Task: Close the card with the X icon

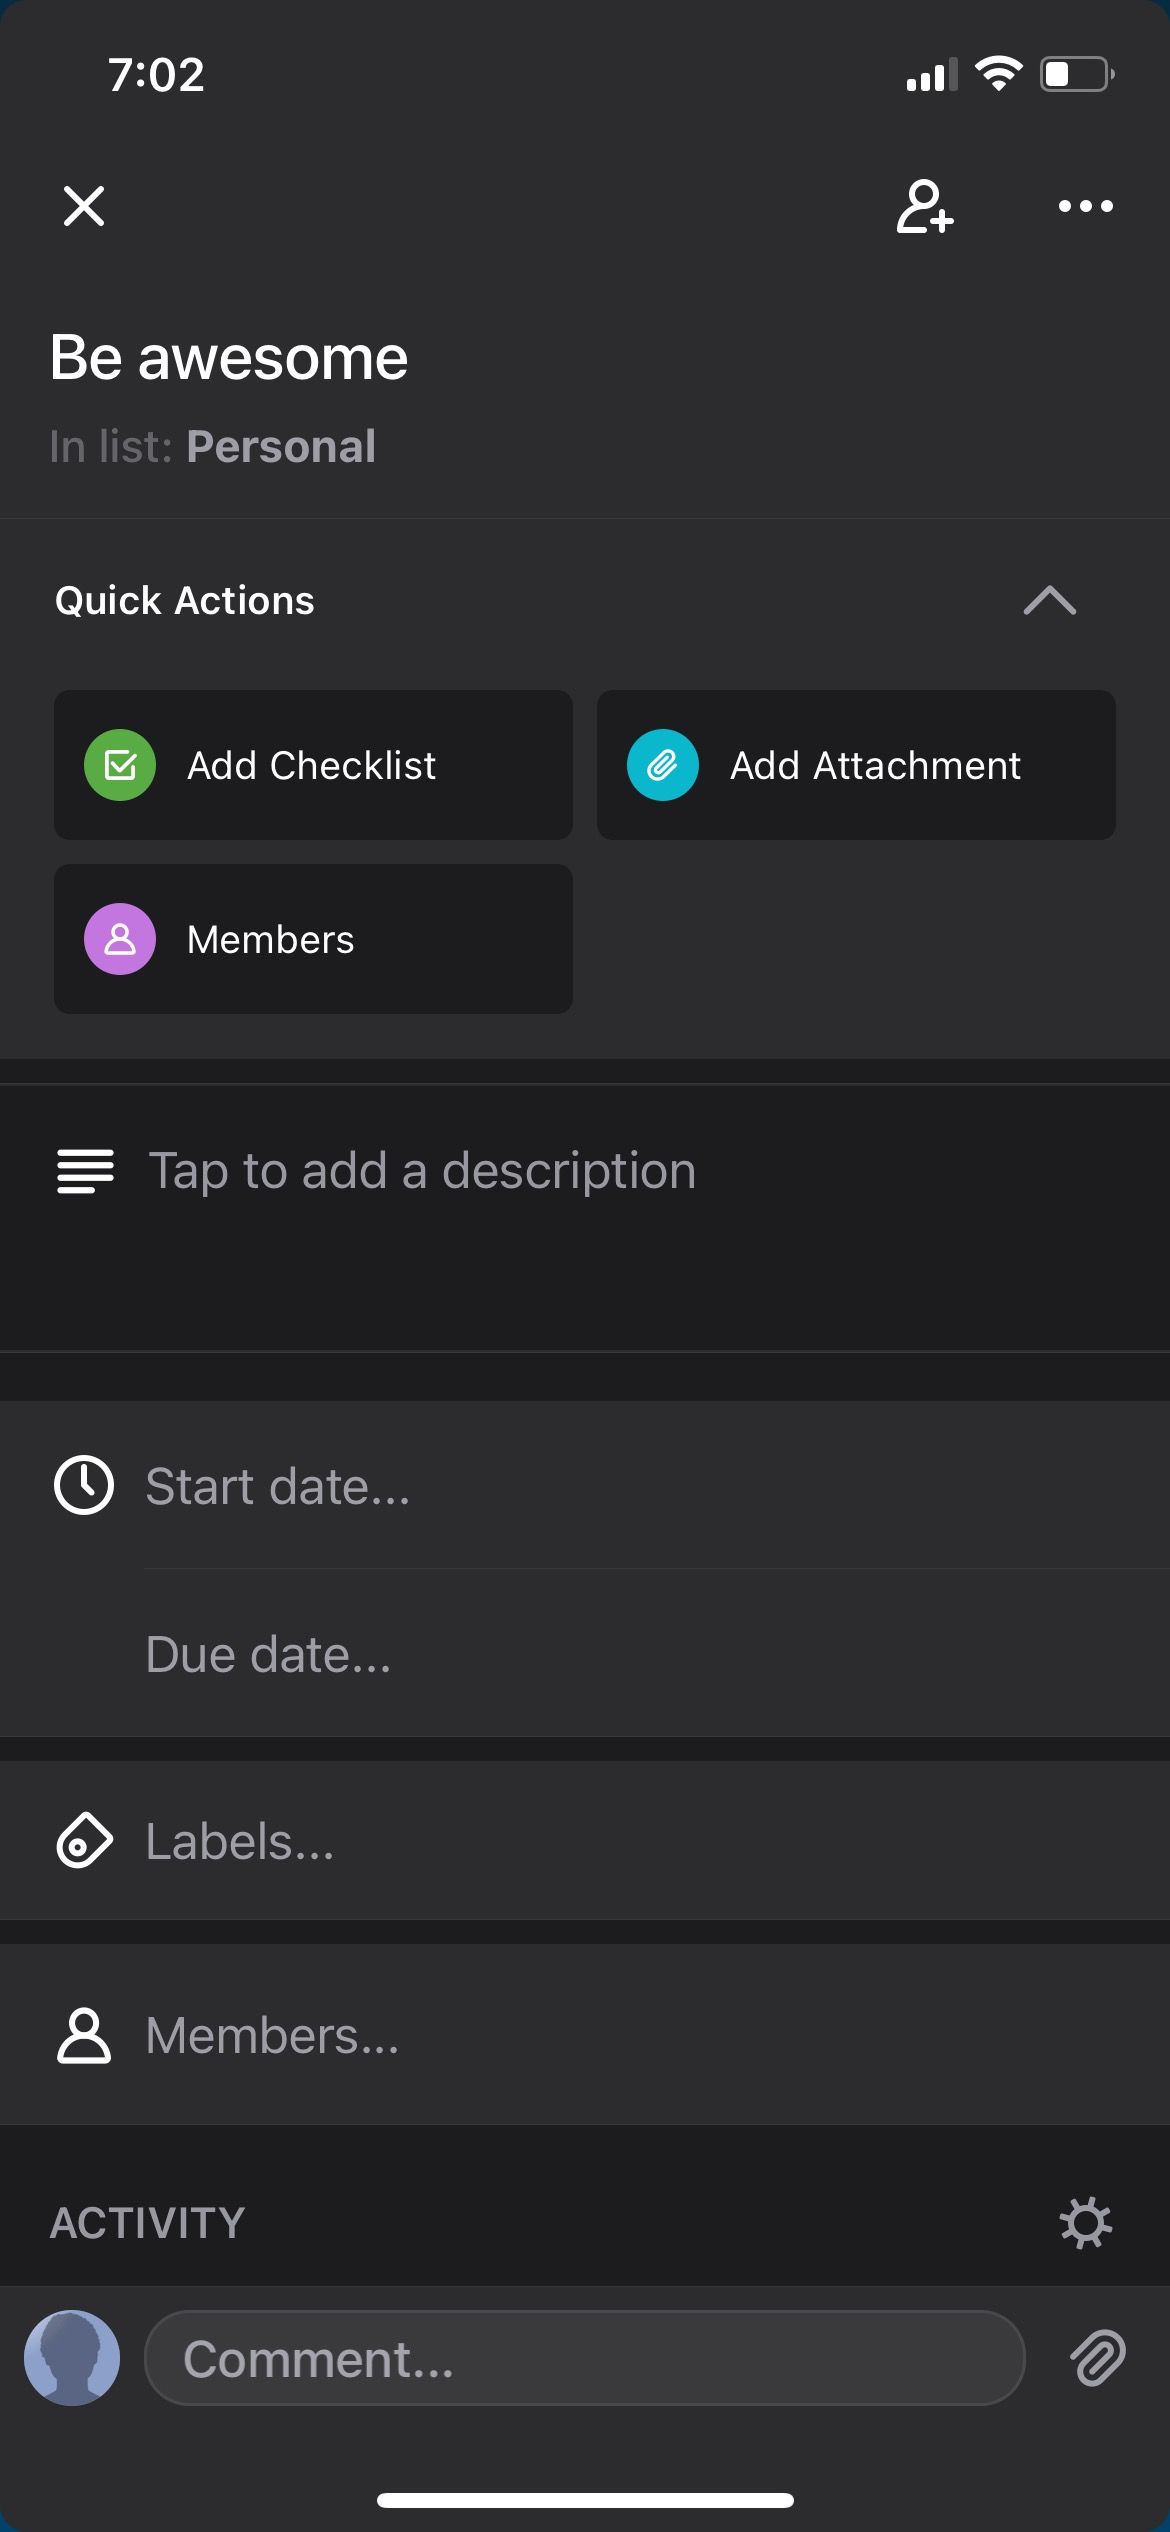Action: click(84, 206)
